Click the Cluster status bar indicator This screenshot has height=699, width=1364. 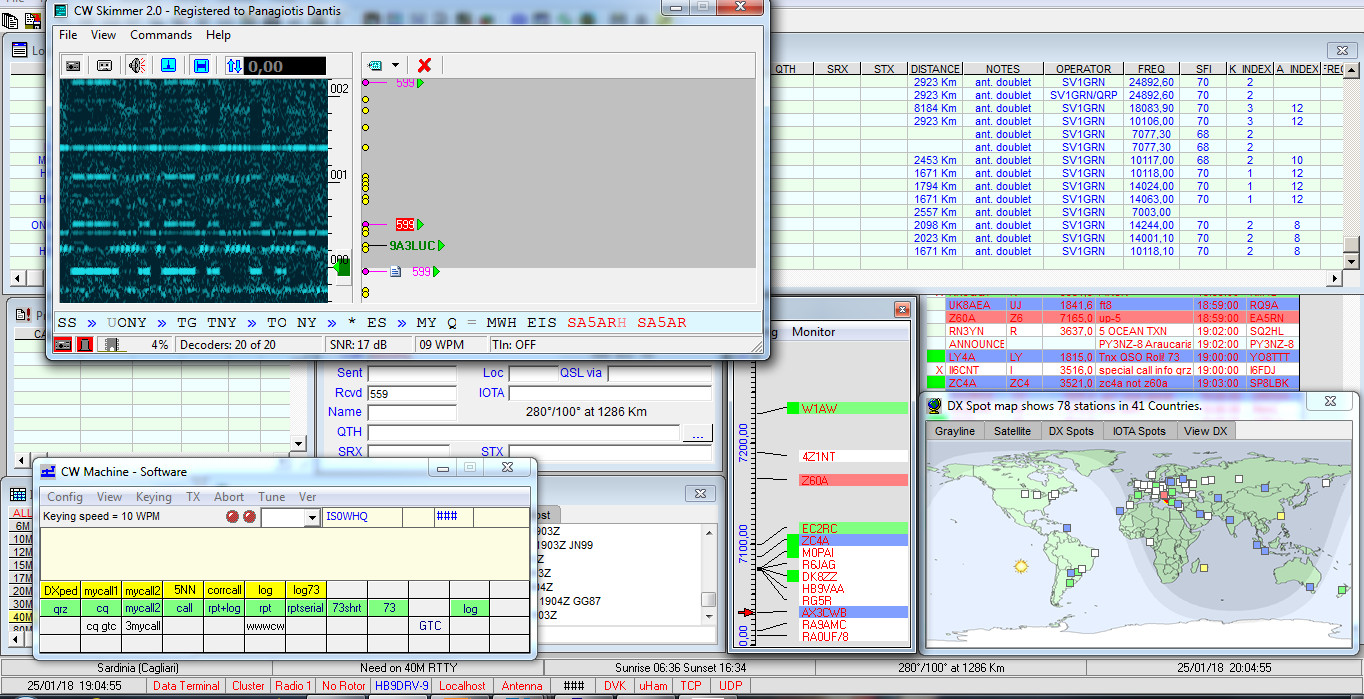point(248,686)
